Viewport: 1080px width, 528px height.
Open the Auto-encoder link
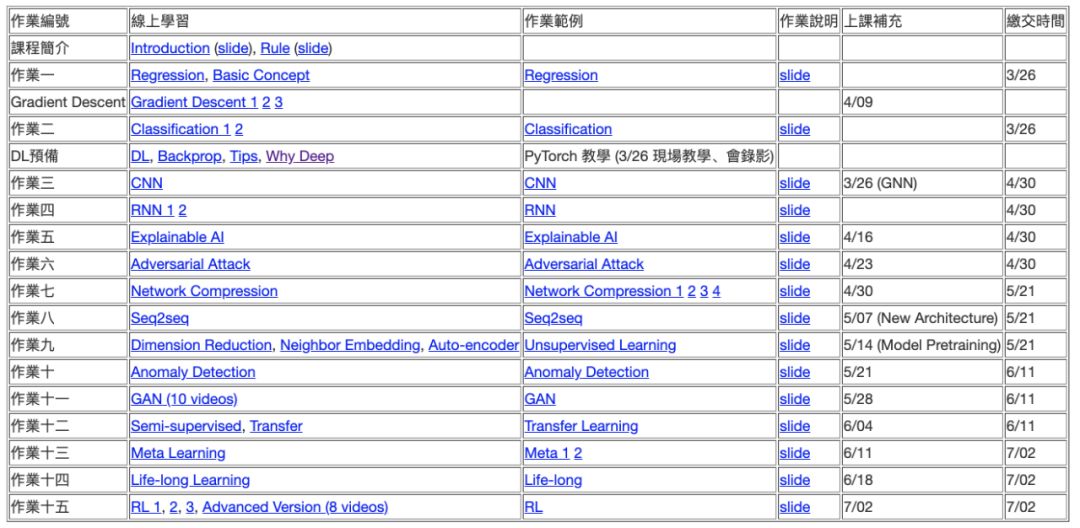point(473,345)
